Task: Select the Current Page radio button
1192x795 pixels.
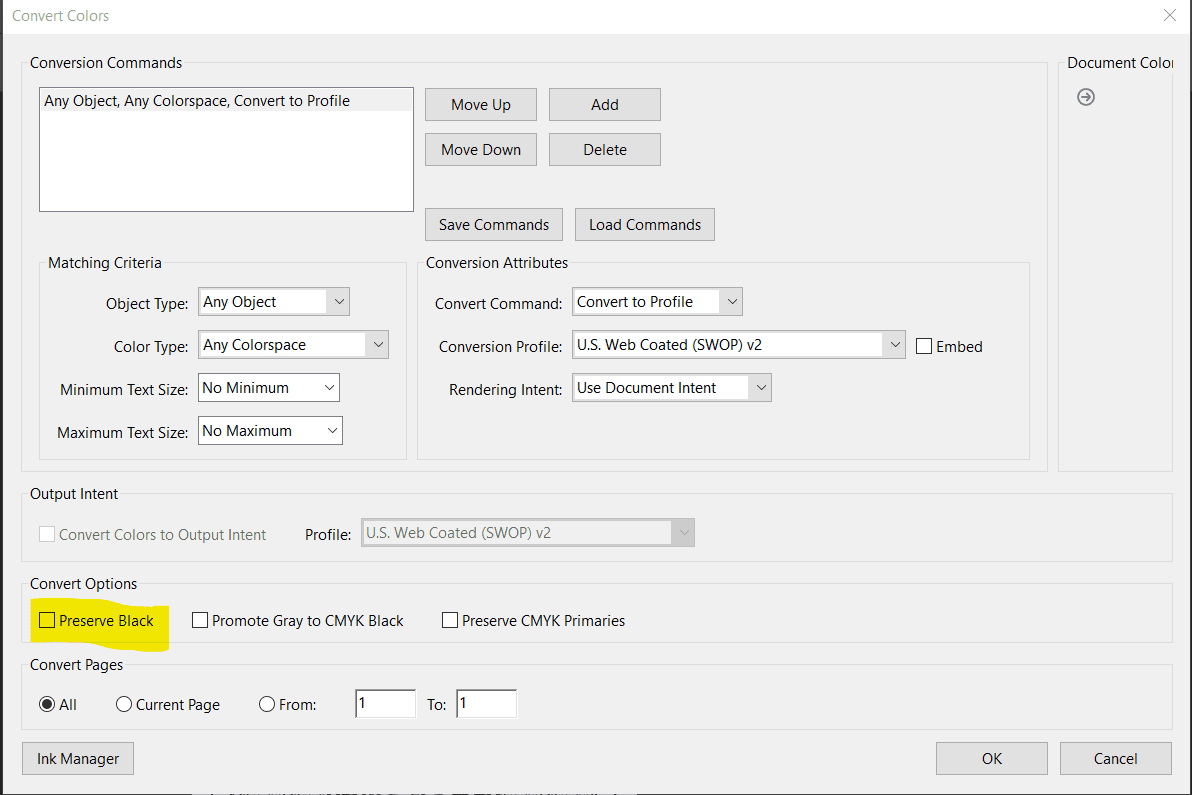Action: (124, 704)
